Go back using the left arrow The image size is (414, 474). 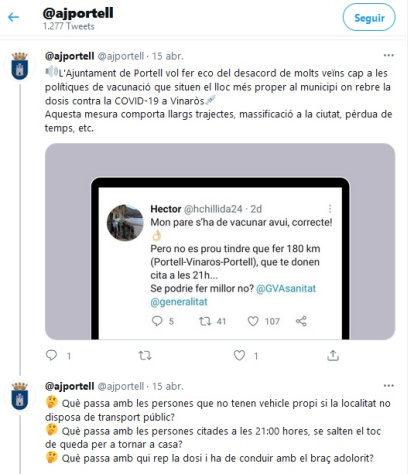[13, 17]
